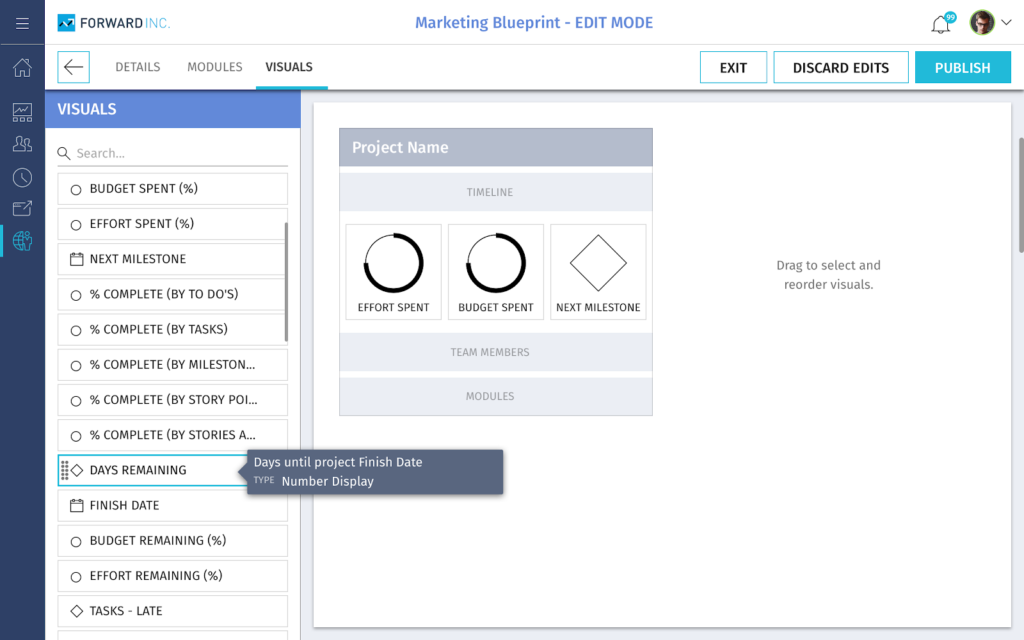The image size is (1024, 640).
Task: Open the user profile avatar
Action: point(982,23)
